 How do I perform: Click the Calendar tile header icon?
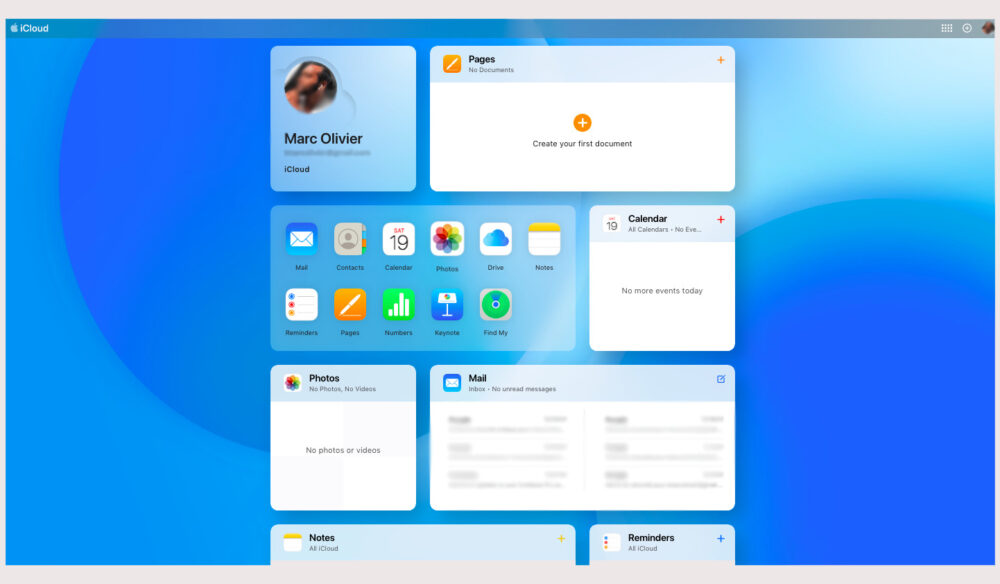tap(612, 223)
